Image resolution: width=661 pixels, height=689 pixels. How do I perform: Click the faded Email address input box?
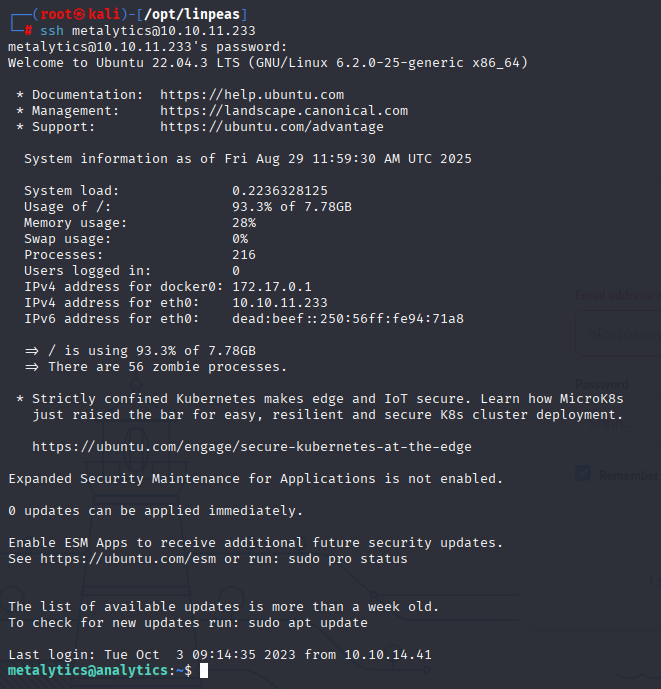618,334
